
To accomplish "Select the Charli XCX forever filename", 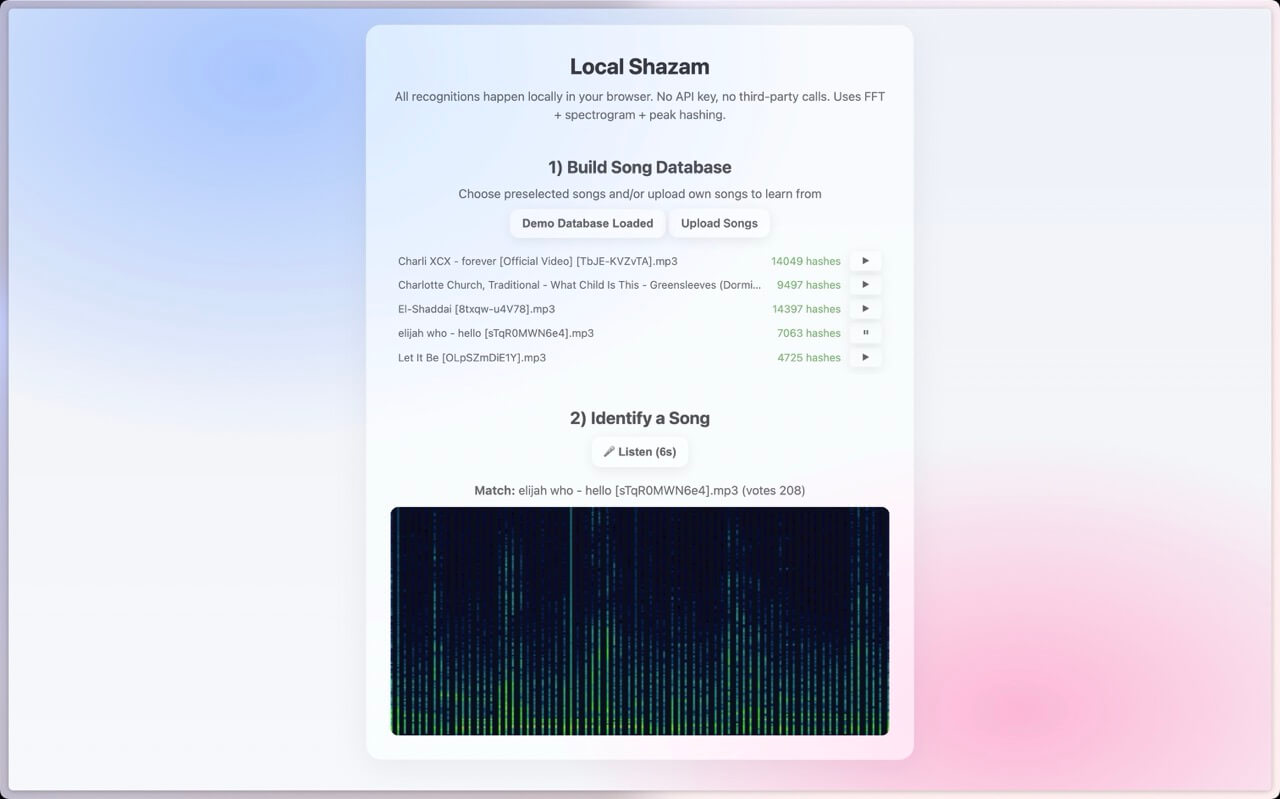I will coord(537,261).
